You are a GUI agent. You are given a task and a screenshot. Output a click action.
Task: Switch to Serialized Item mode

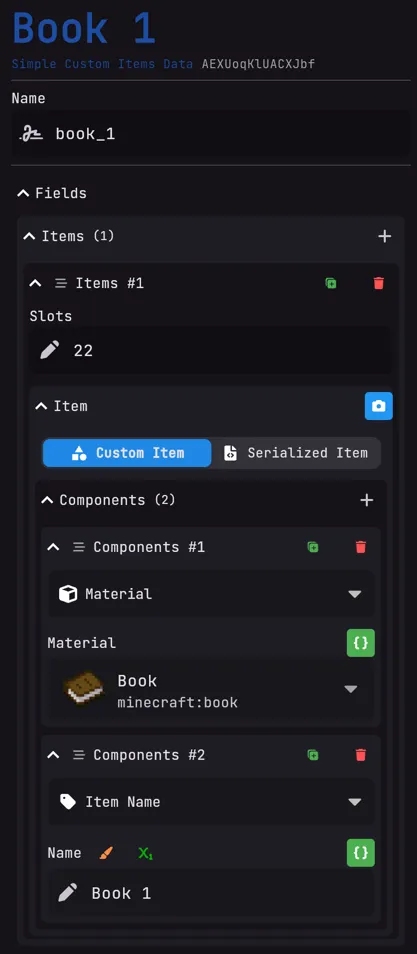[296, 453]
